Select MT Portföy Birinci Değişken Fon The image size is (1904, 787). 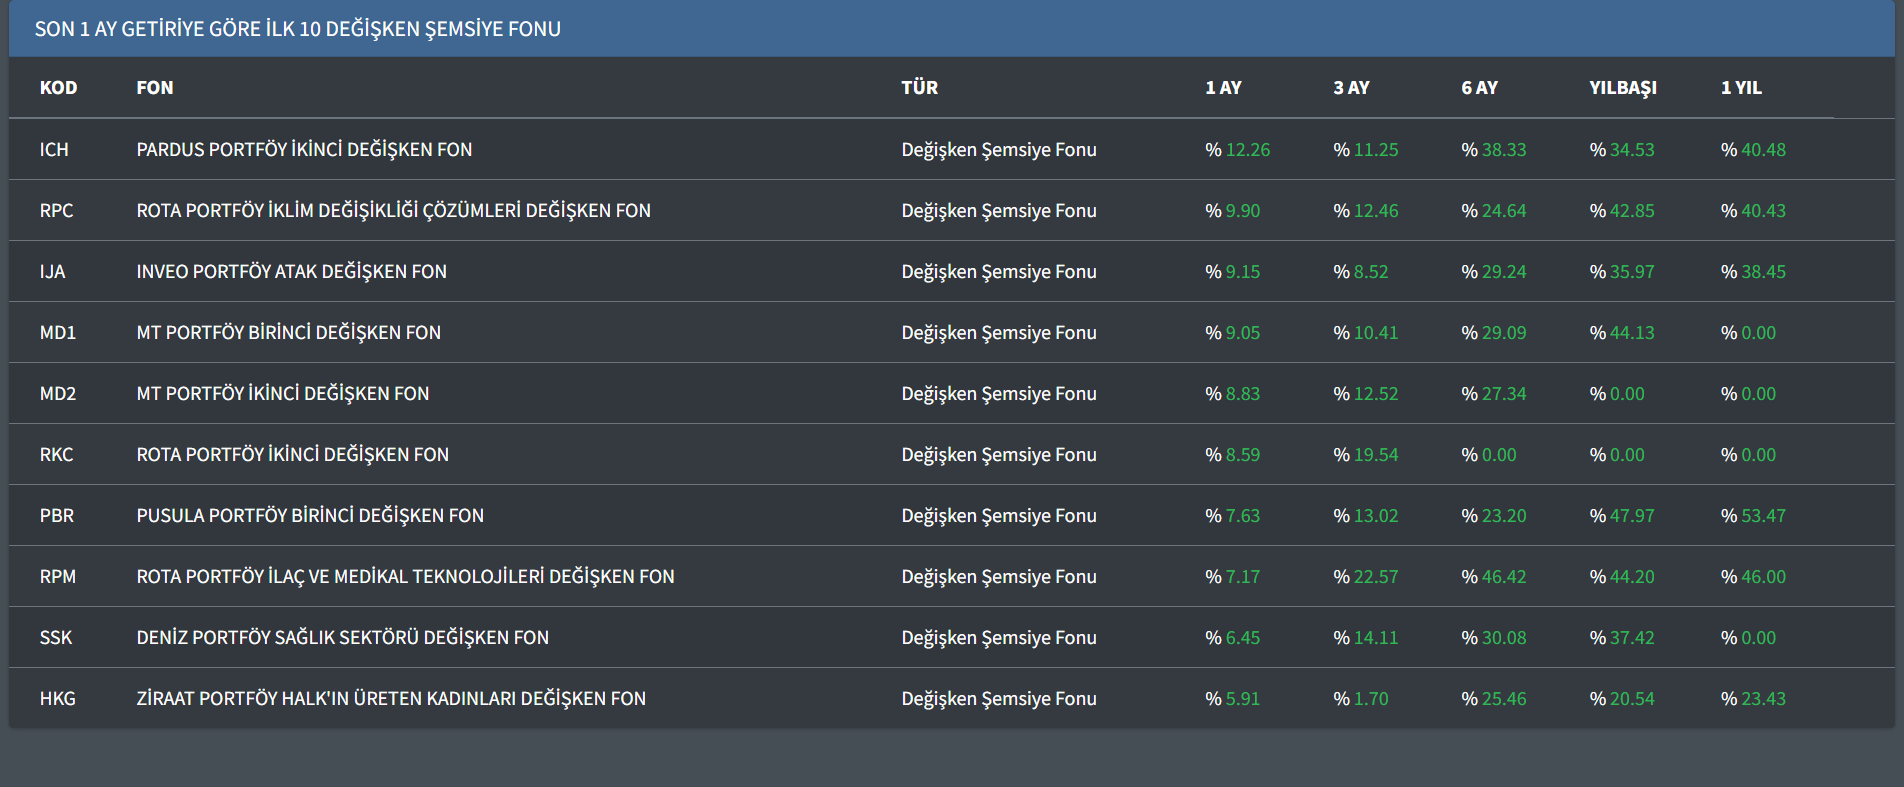pos(288,333)
